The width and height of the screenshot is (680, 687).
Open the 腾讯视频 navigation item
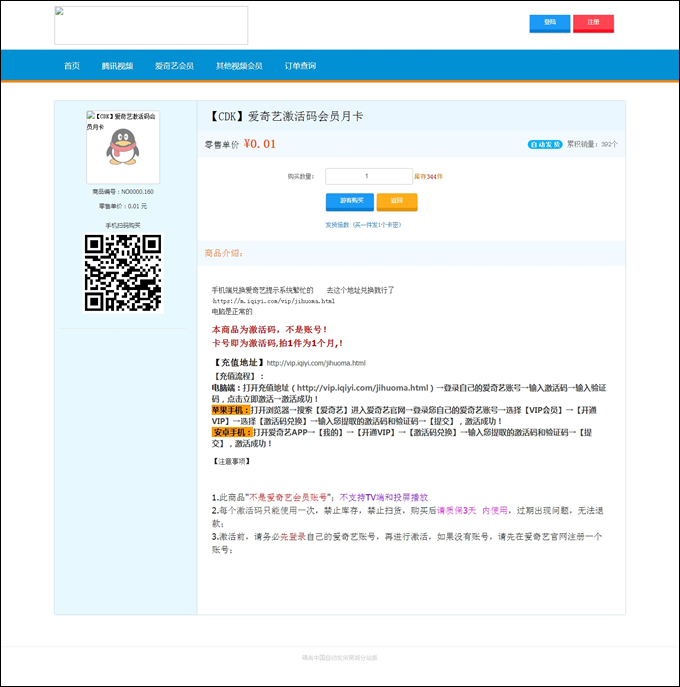point(117,66)
